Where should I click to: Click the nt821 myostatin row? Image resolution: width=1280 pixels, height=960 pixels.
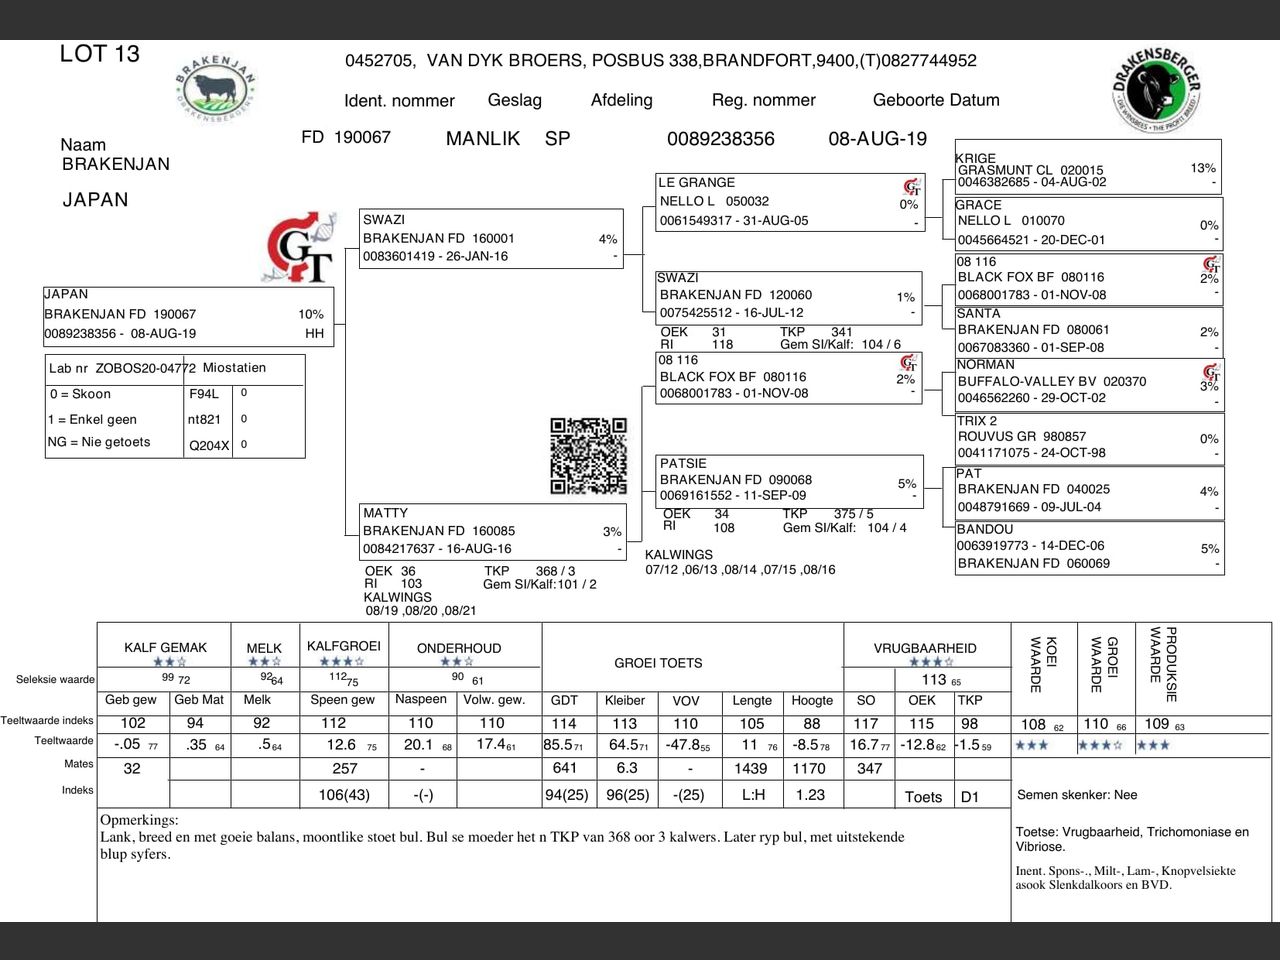click(245, 420)
